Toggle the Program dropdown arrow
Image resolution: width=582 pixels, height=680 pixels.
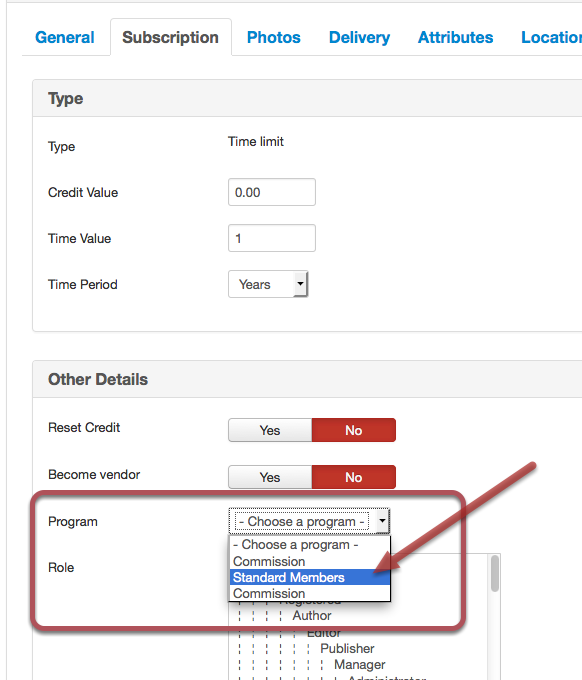pos(382,521)
